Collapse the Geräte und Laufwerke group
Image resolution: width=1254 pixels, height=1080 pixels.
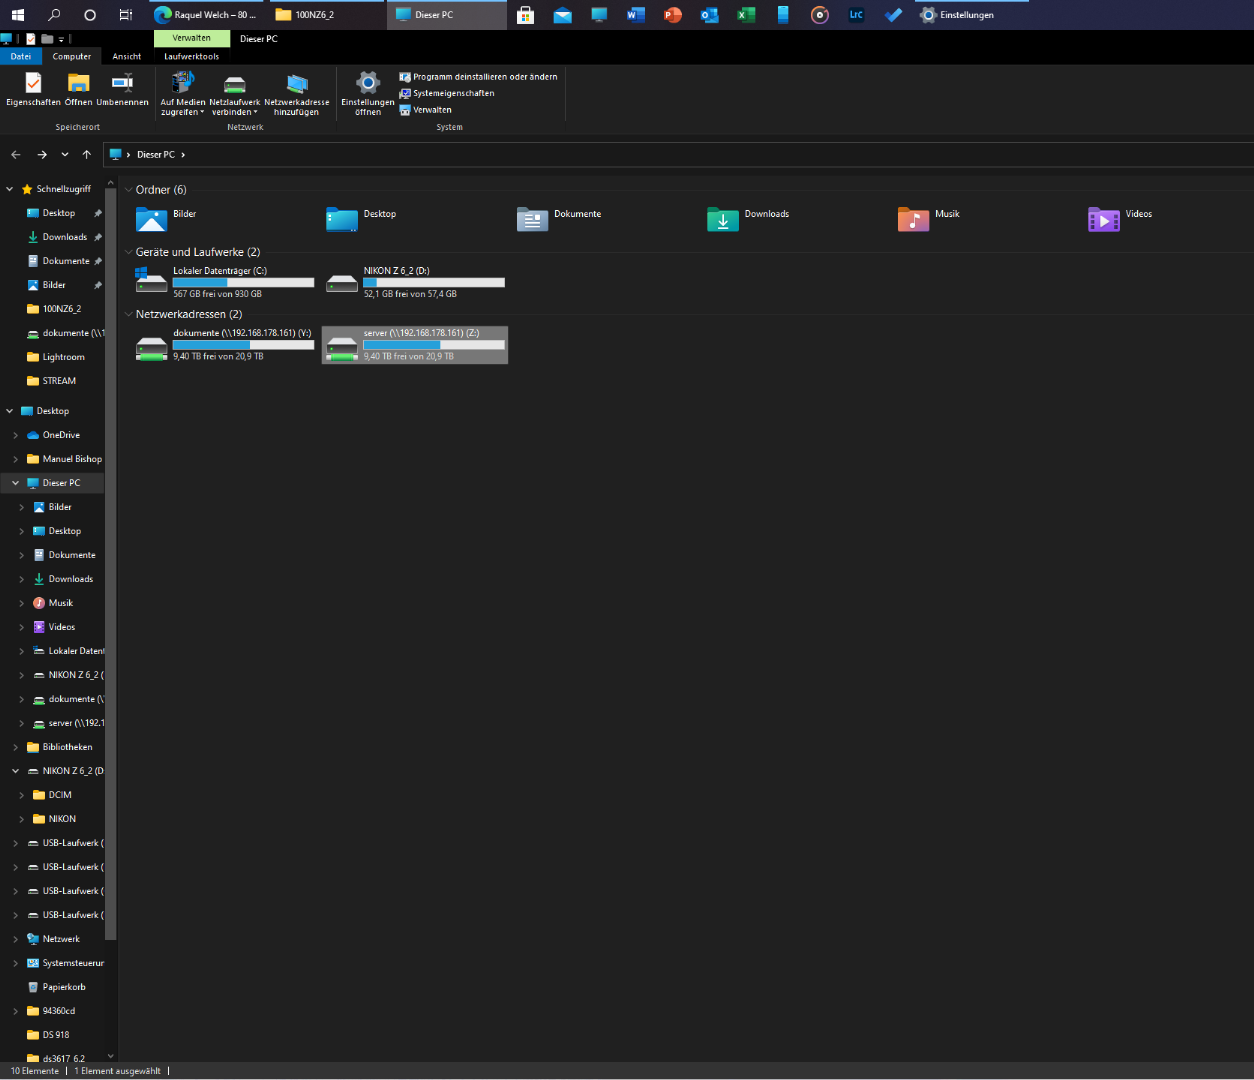(128, 252)
